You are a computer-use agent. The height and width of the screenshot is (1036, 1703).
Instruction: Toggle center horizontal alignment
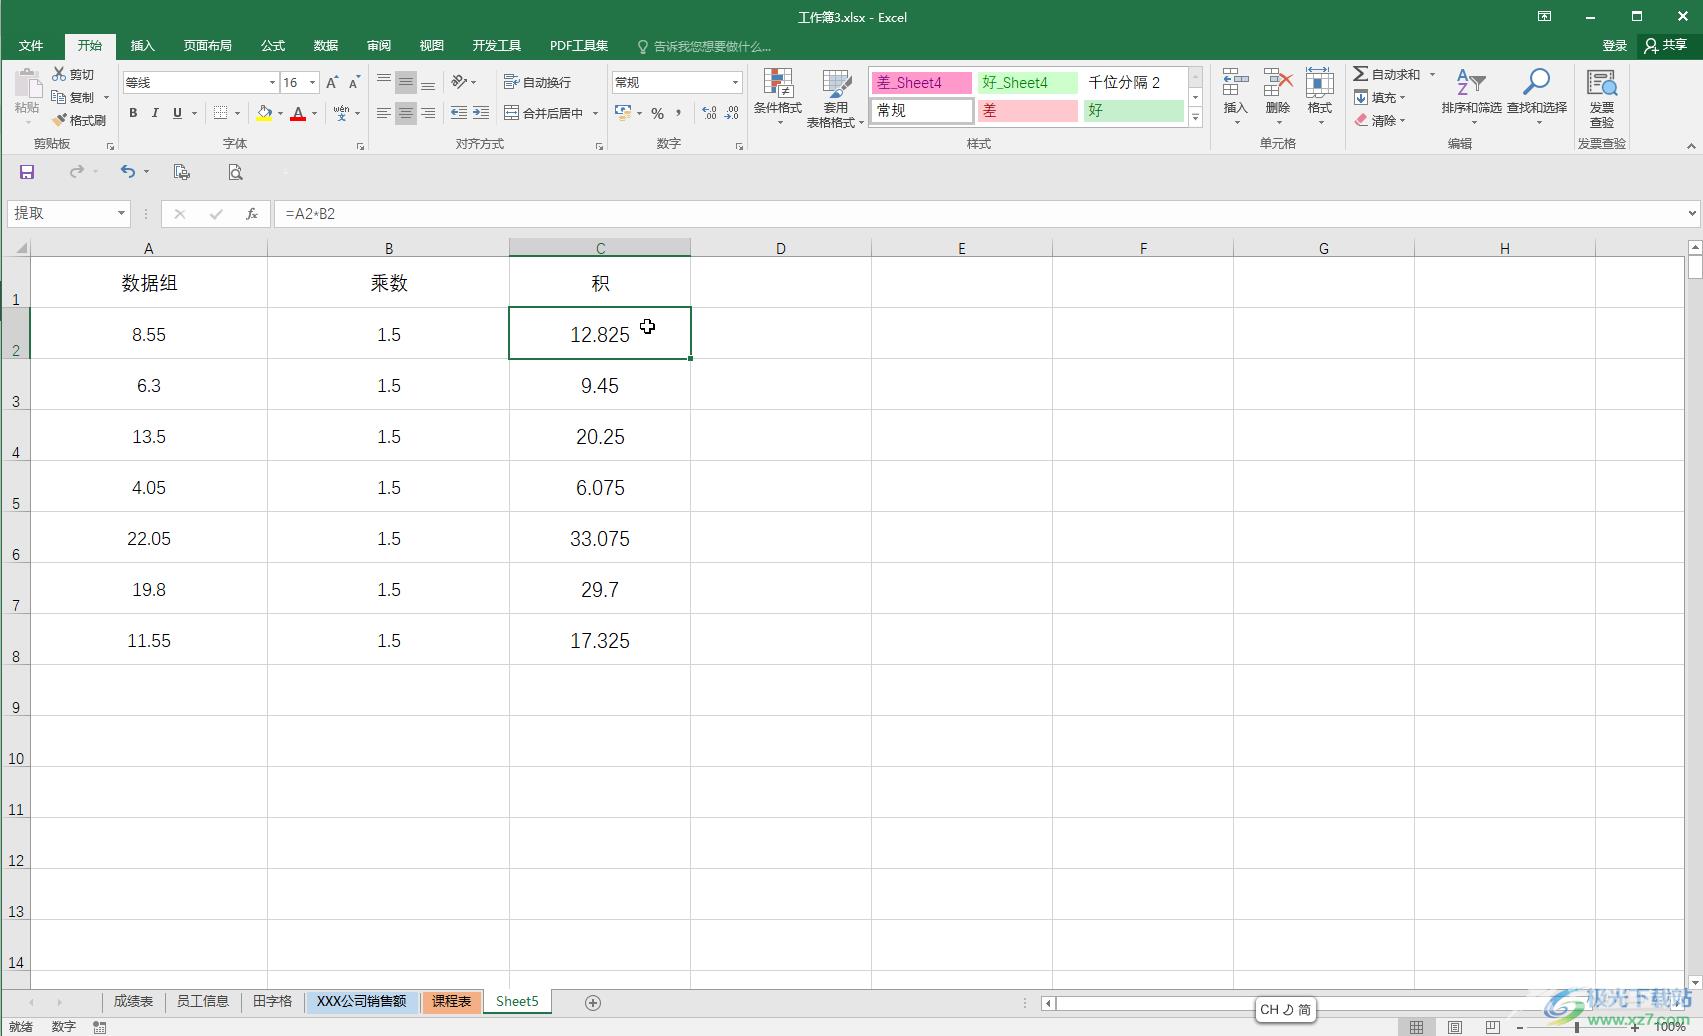(x=406, y=113)
